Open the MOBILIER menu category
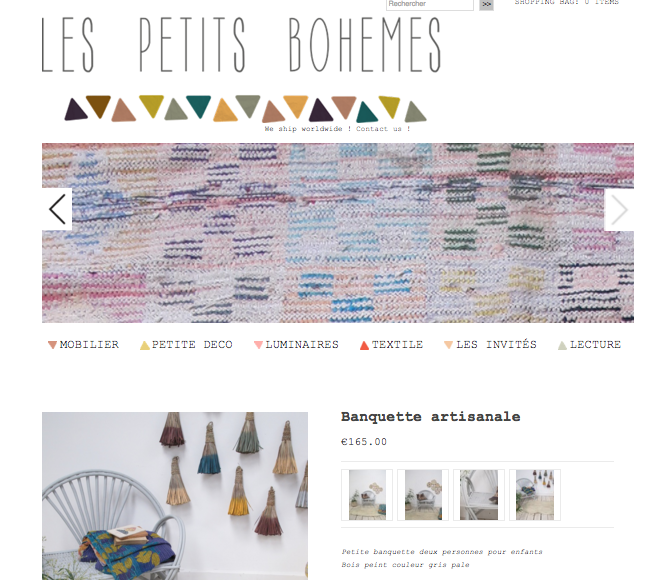The width and height of the screenshot is (656, 580). point(89,345)
